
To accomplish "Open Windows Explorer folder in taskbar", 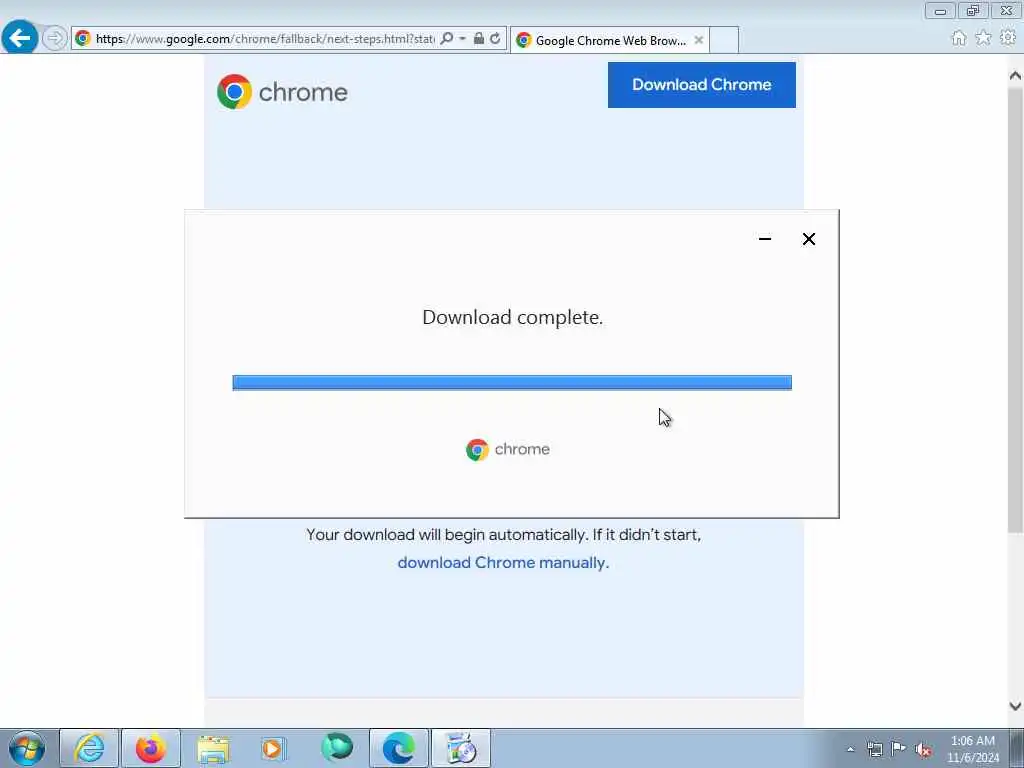I will [x=213, y=749].
